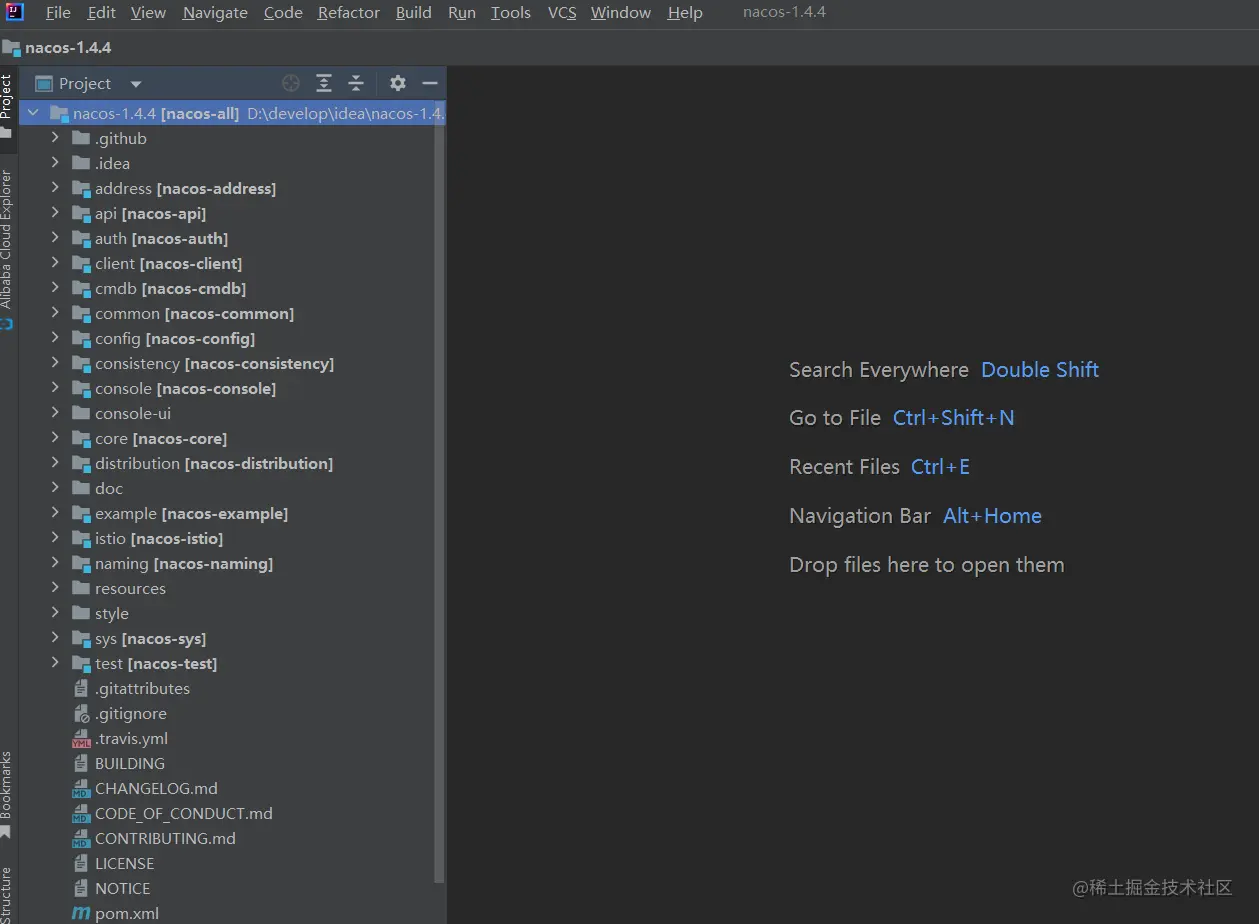Select distribution [nacos-distribution] module
The width and height of the screenshot is (1259, 924).
point(214,463)
